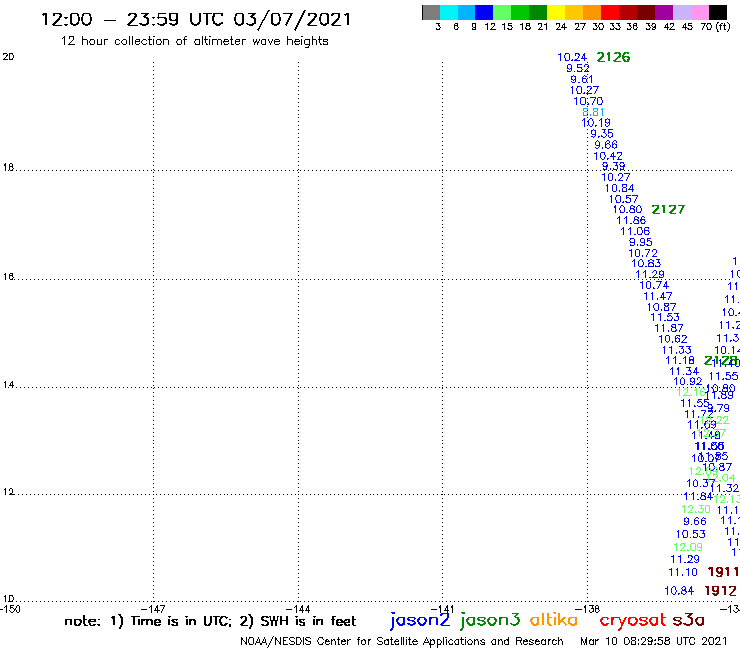Click the jason2 satellite legend label

(420, 621)
